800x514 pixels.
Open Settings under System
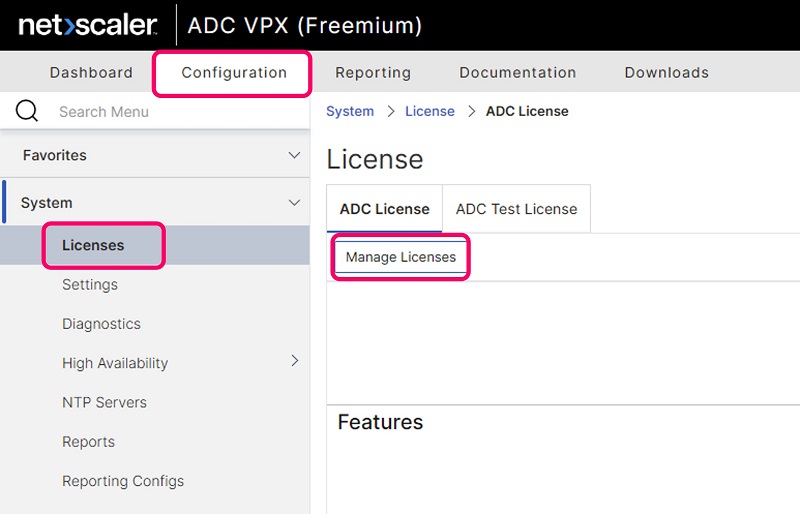(90, 284)
